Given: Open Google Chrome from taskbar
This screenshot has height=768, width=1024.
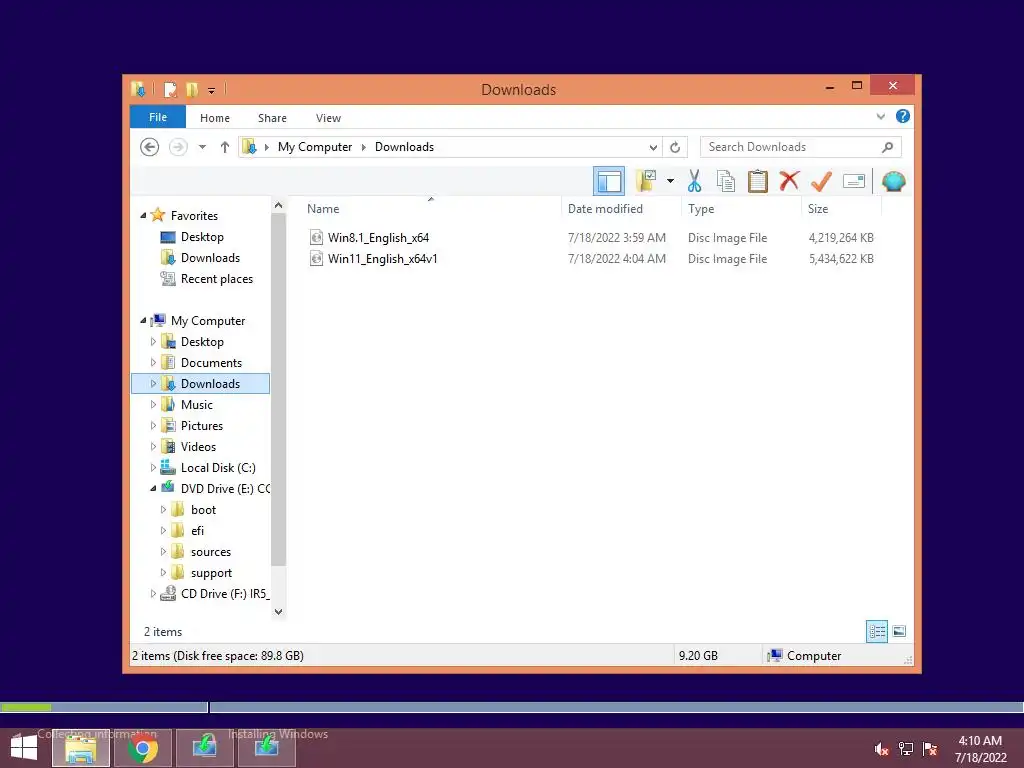Looking at the screenshot, I should 142,748.
